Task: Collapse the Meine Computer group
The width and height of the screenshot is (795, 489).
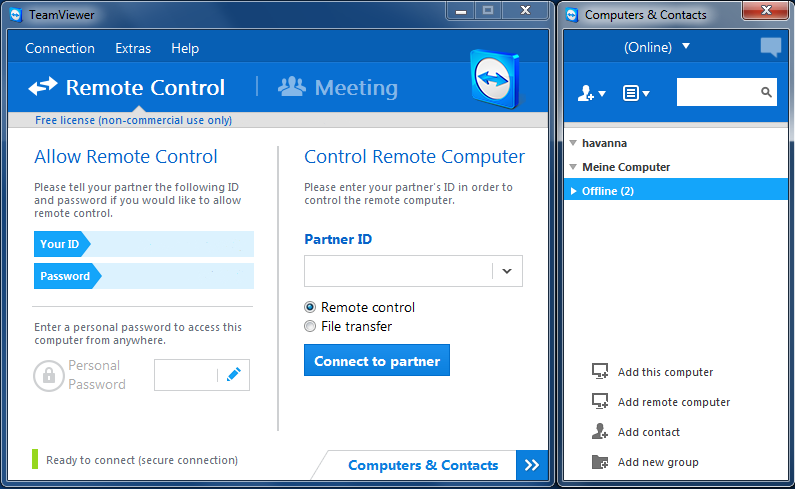Action: click(573, 167)
